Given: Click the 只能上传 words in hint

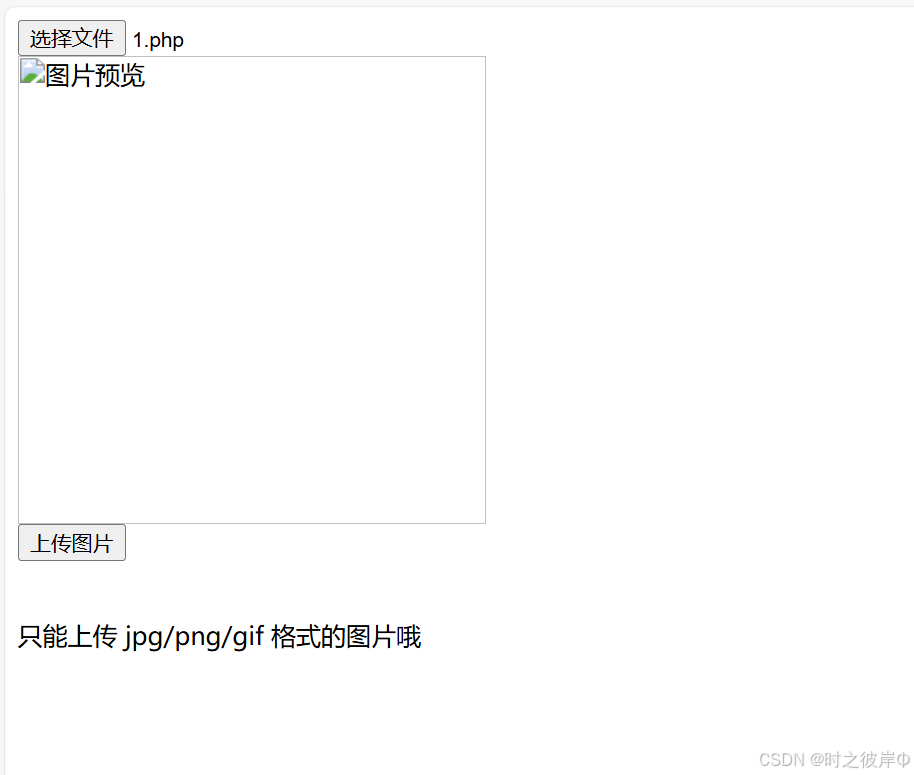Looking at the screenshot, I should pos(67,636).
